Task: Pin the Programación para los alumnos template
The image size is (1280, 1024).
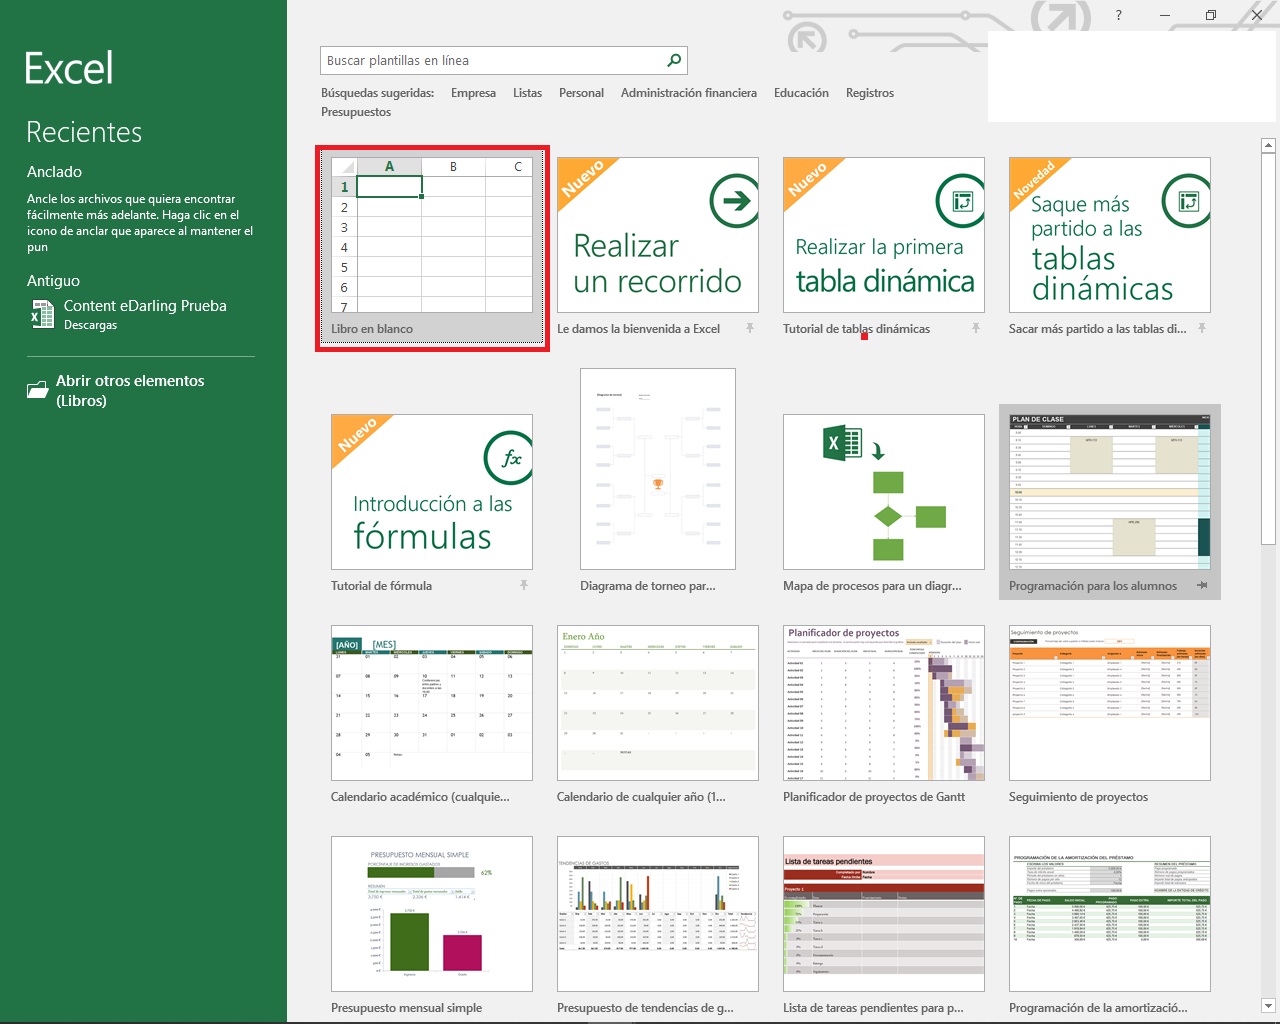Action: point(1202,585)
